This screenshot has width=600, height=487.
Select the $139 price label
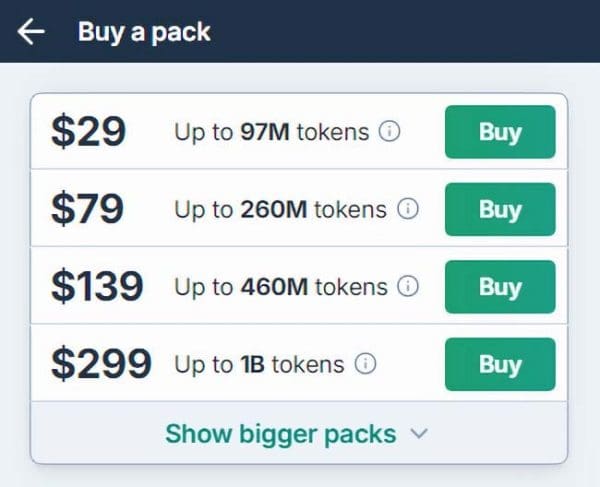coord(97,286)
